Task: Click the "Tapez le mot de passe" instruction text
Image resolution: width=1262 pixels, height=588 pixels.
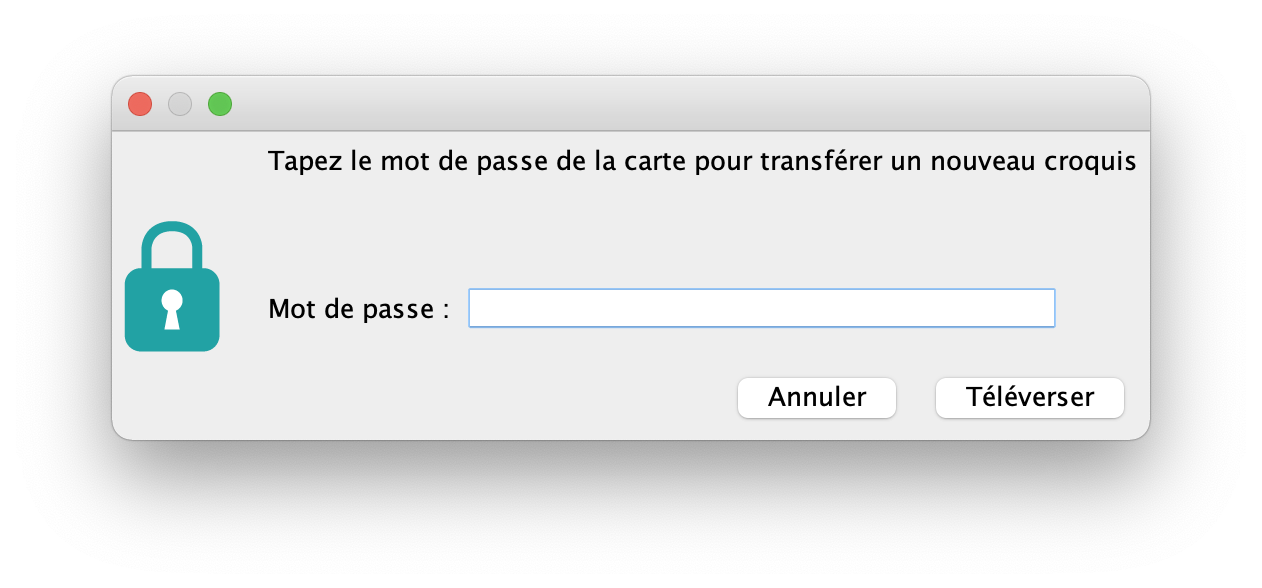Action: [x=702, y=162]
